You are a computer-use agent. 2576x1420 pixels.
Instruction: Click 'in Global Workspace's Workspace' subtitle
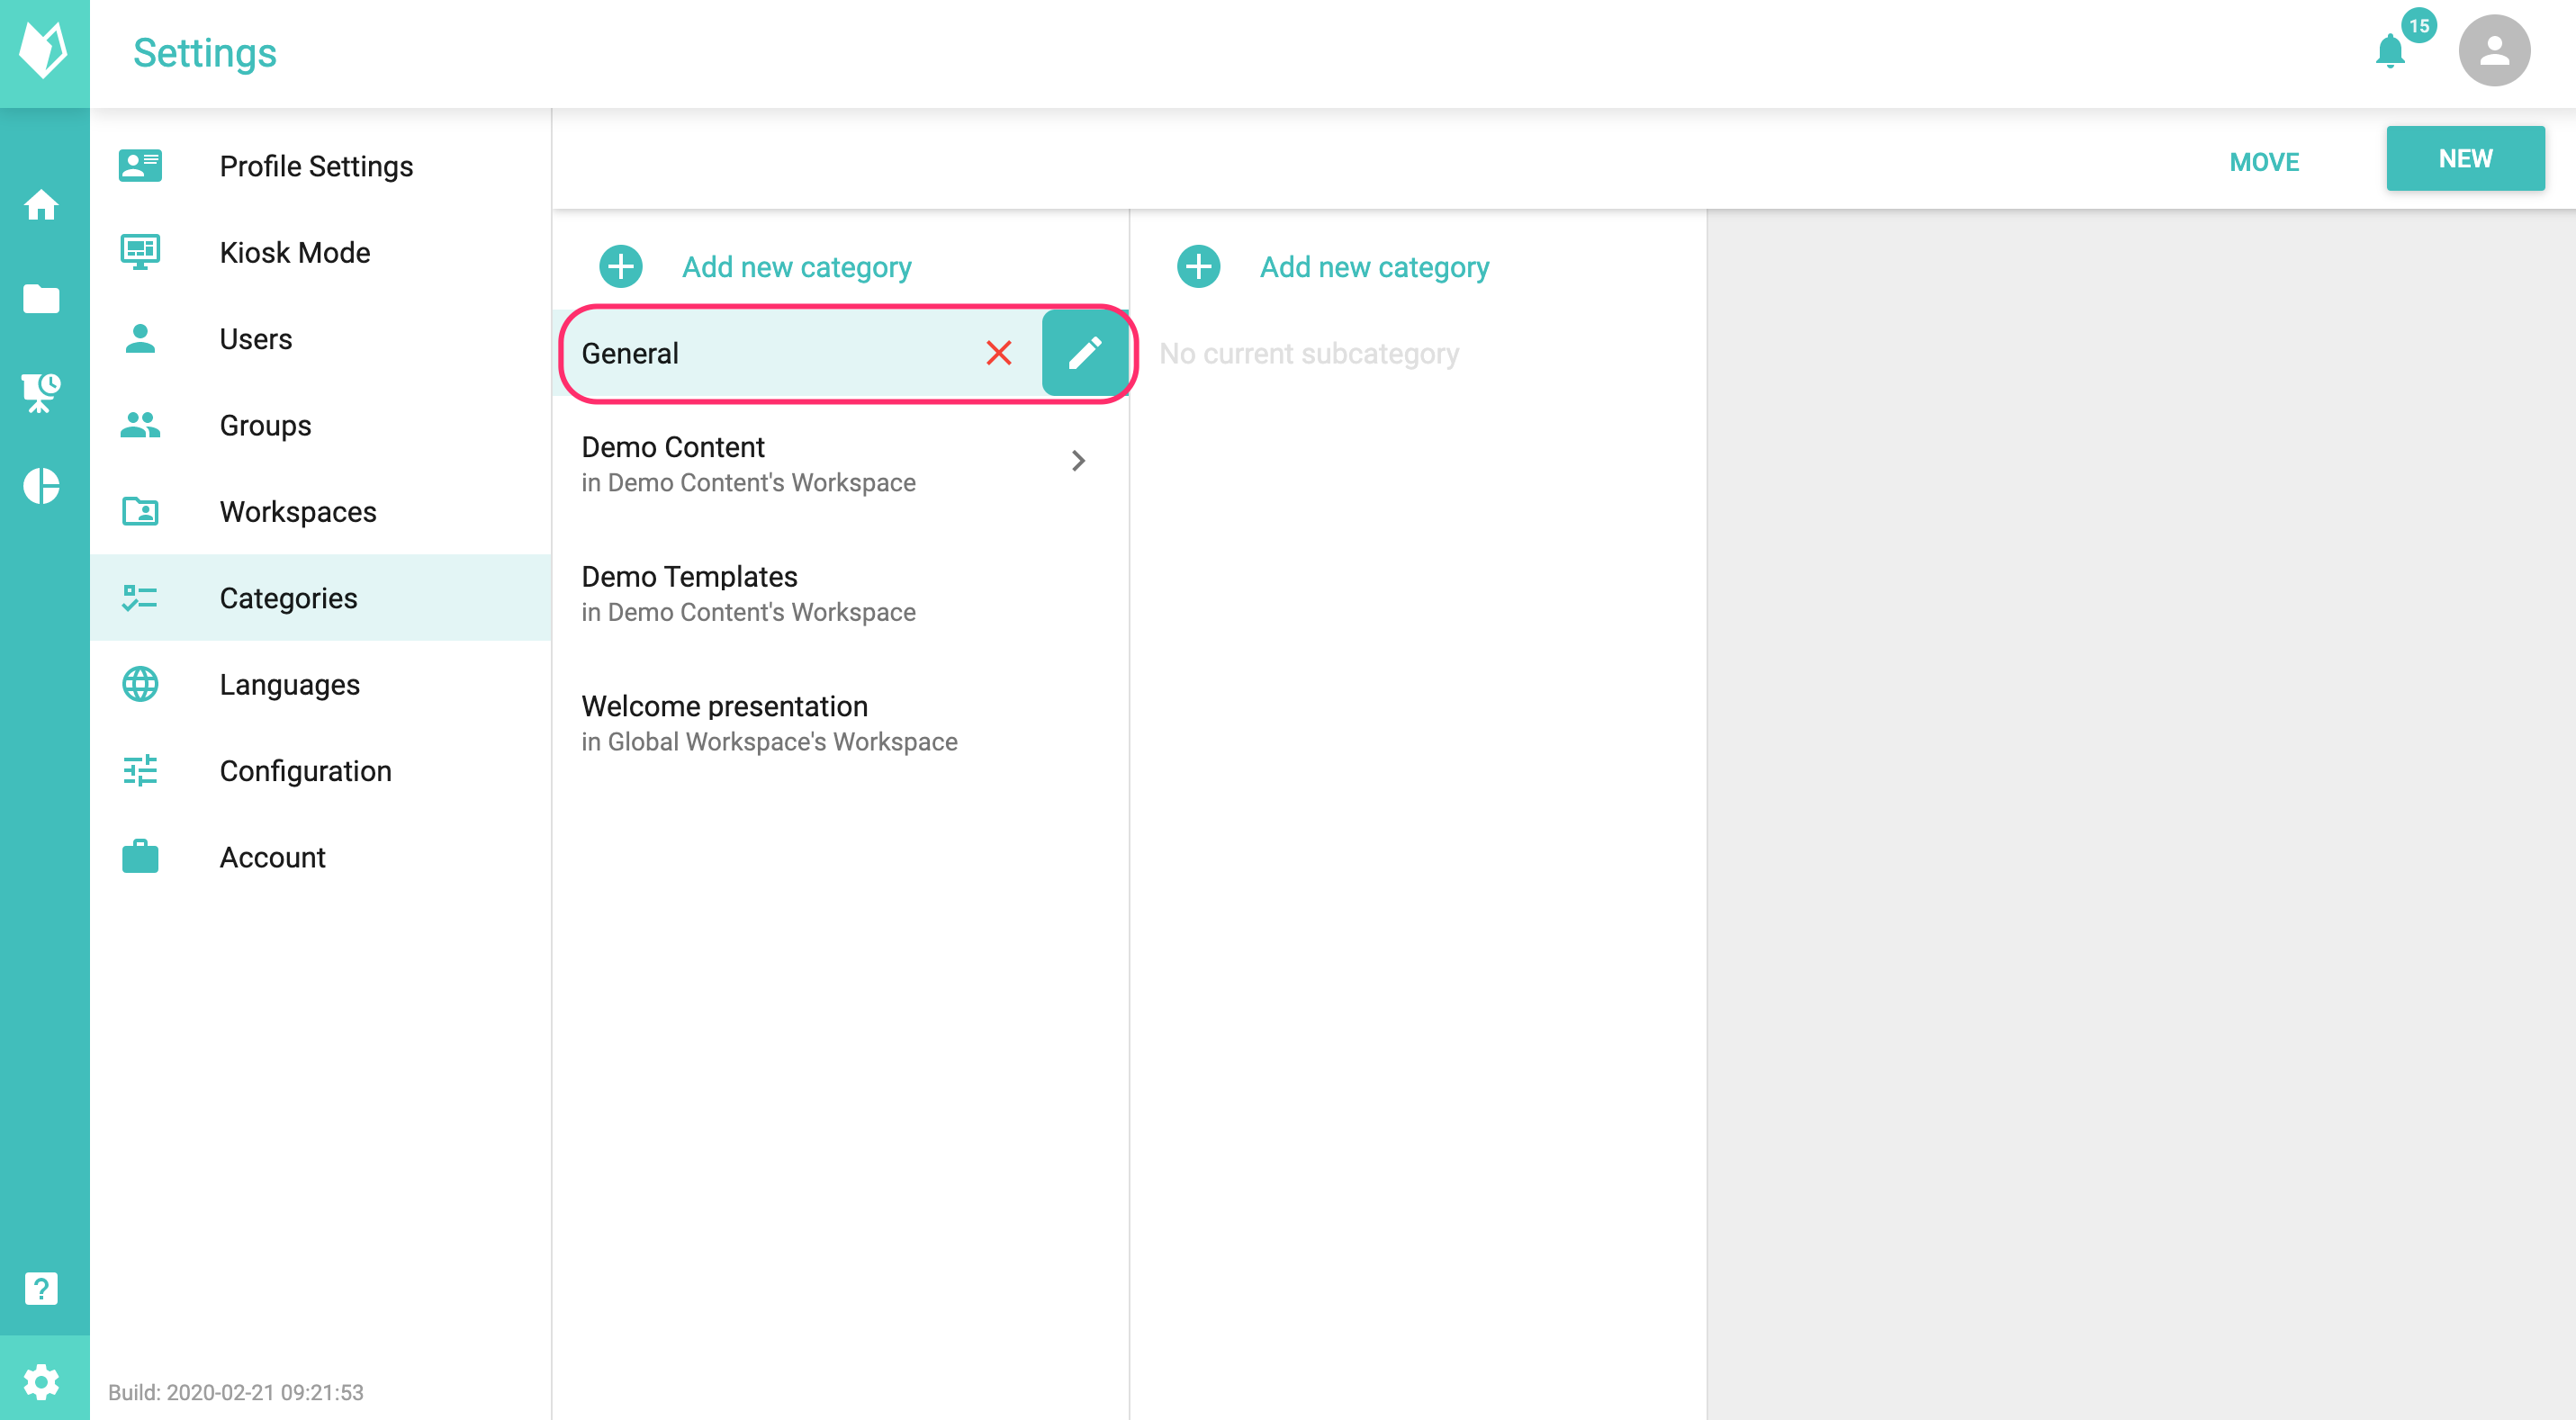(x=769, y=742)
